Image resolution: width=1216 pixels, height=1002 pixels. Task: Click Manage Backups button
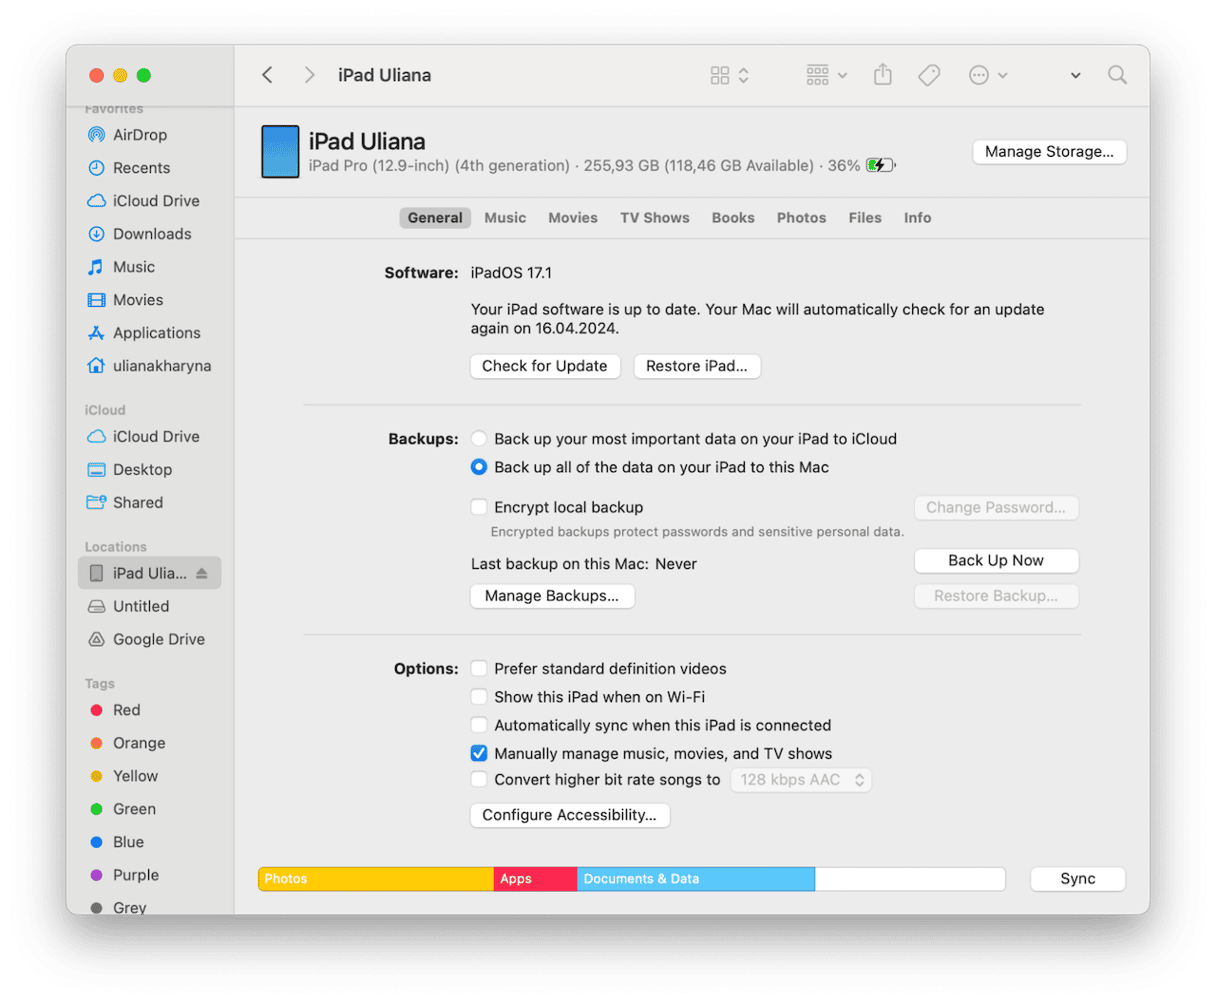point(552,596)
